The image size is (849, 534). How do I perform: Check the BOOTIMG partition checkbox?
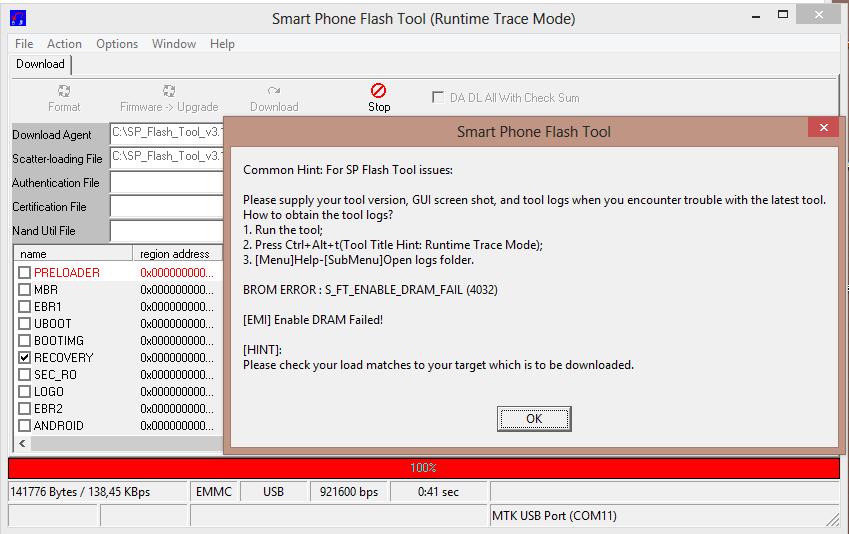click(24, 341)
